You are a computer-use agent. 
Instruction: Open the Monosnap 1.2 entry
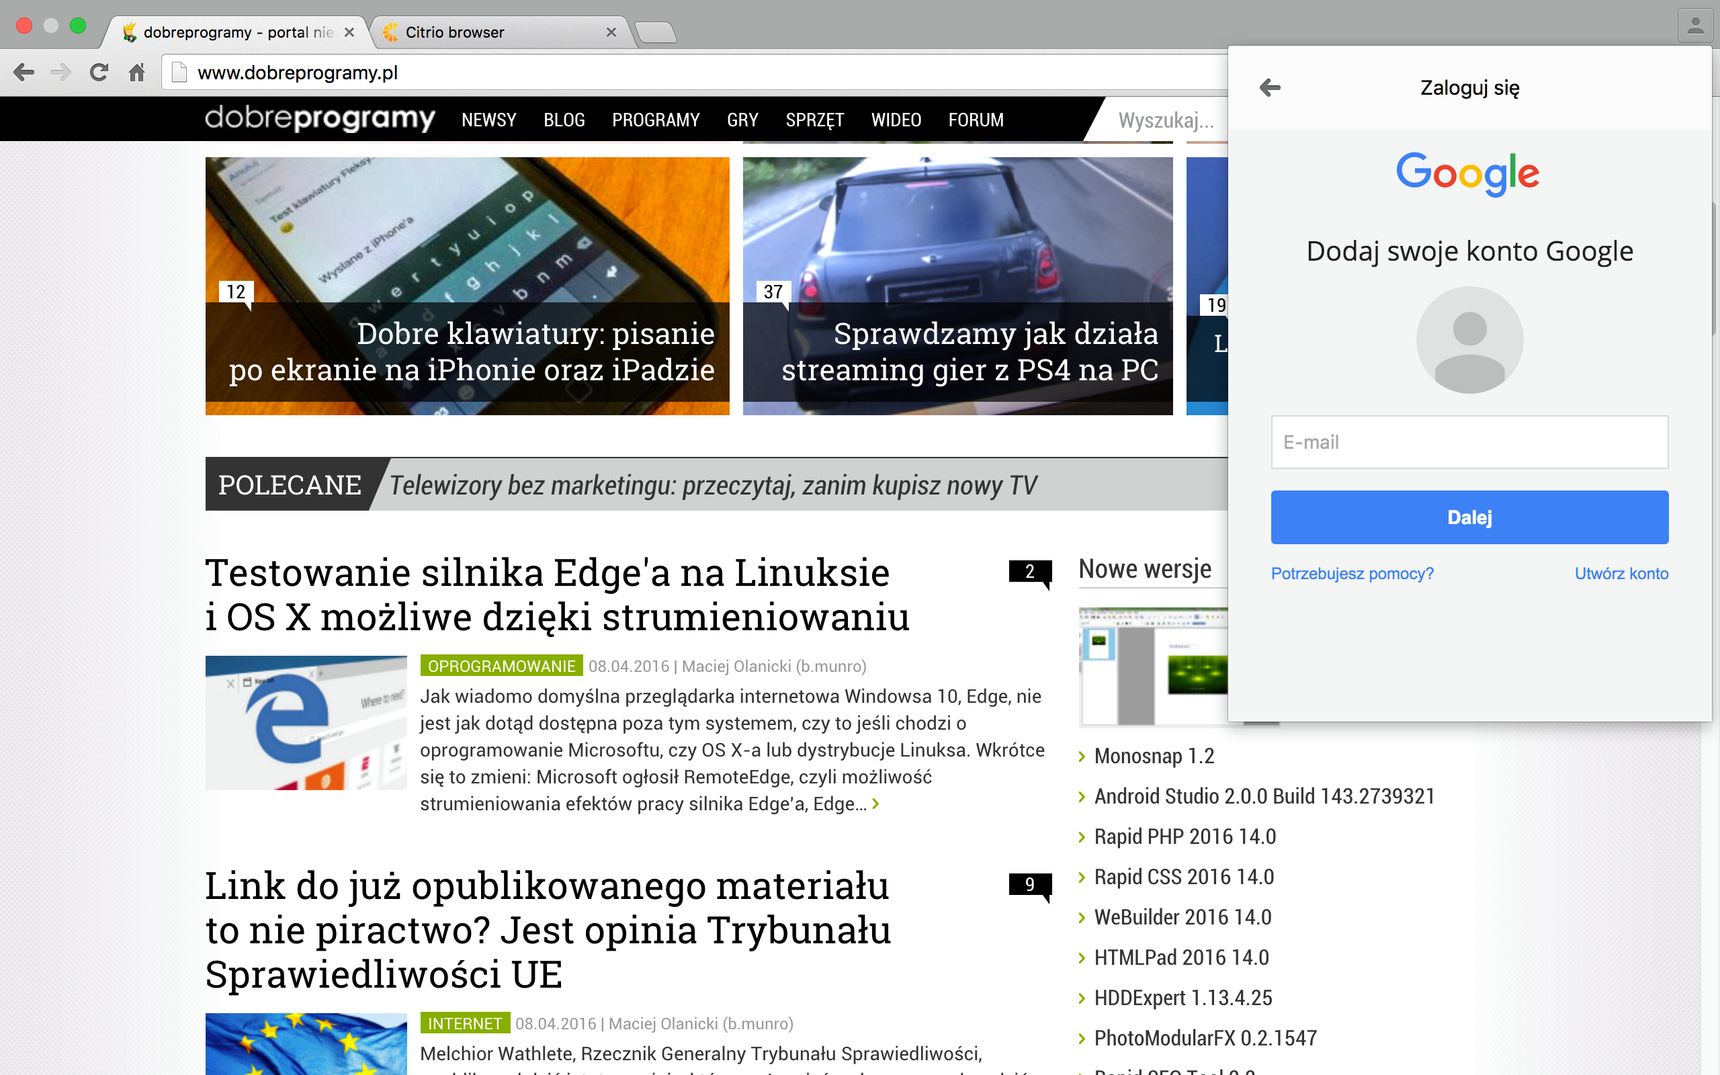tap(1154, 756)
